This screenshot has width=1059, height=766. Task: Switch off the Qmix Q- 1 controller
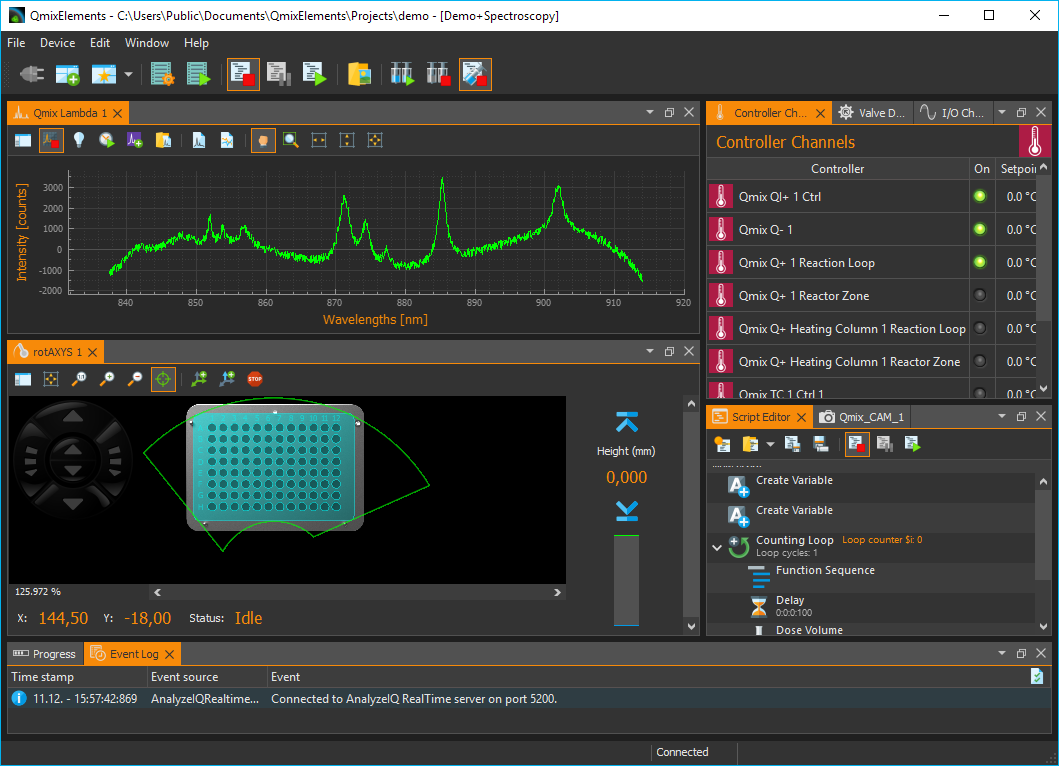(980, 230)
